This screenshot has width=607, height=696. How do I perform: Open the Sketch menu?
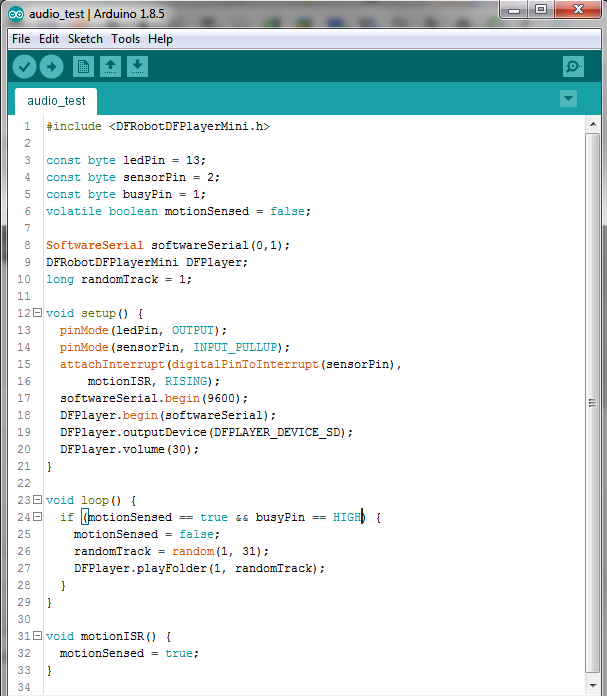pos(85,39)
